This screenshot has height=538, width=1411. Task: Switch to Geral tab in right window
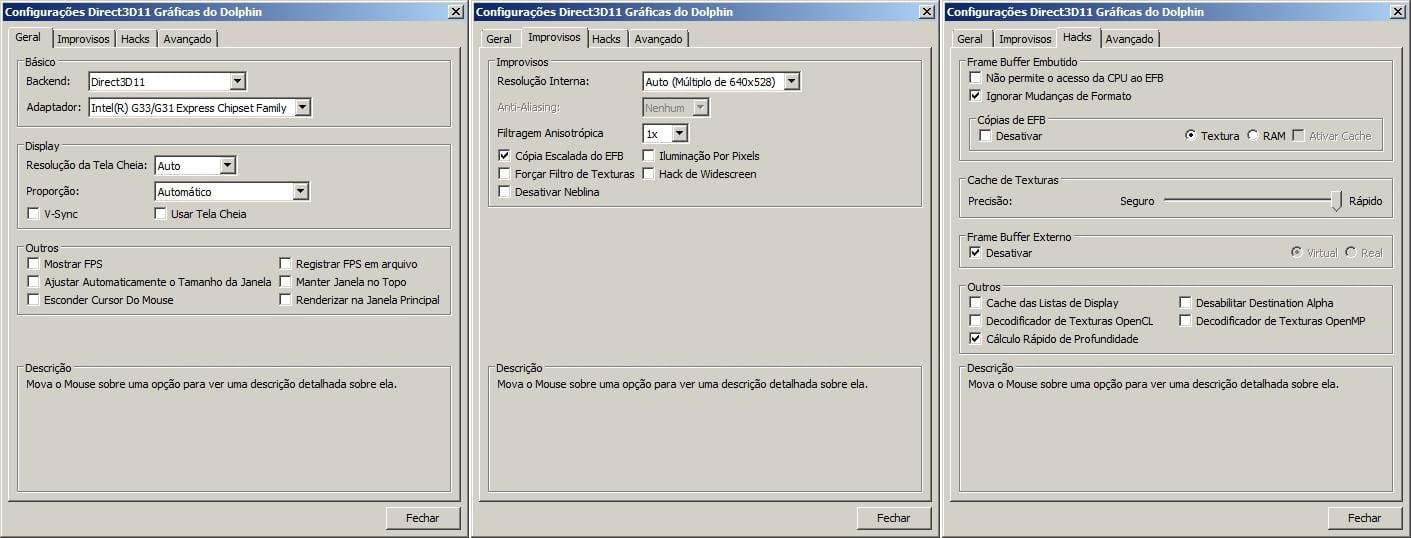[970, 39]
